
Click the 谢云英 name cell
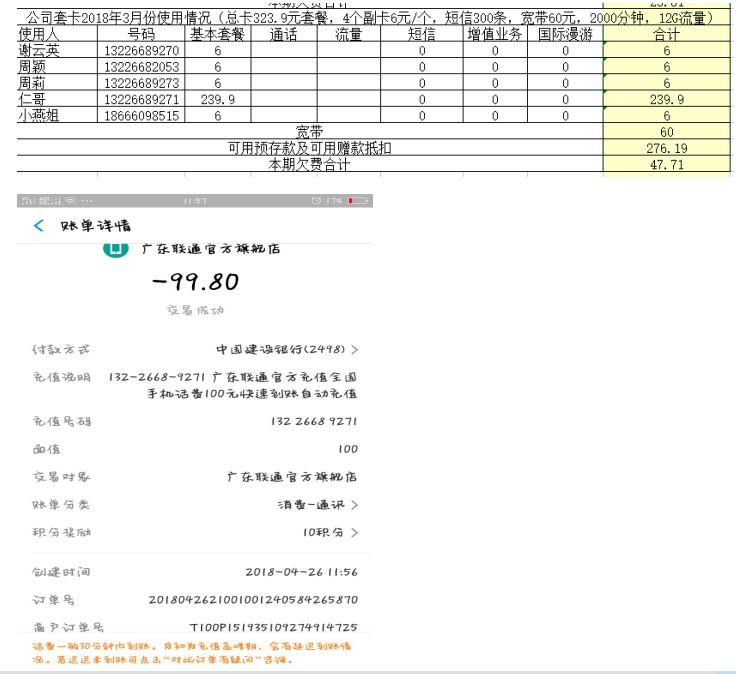(40, 51)
